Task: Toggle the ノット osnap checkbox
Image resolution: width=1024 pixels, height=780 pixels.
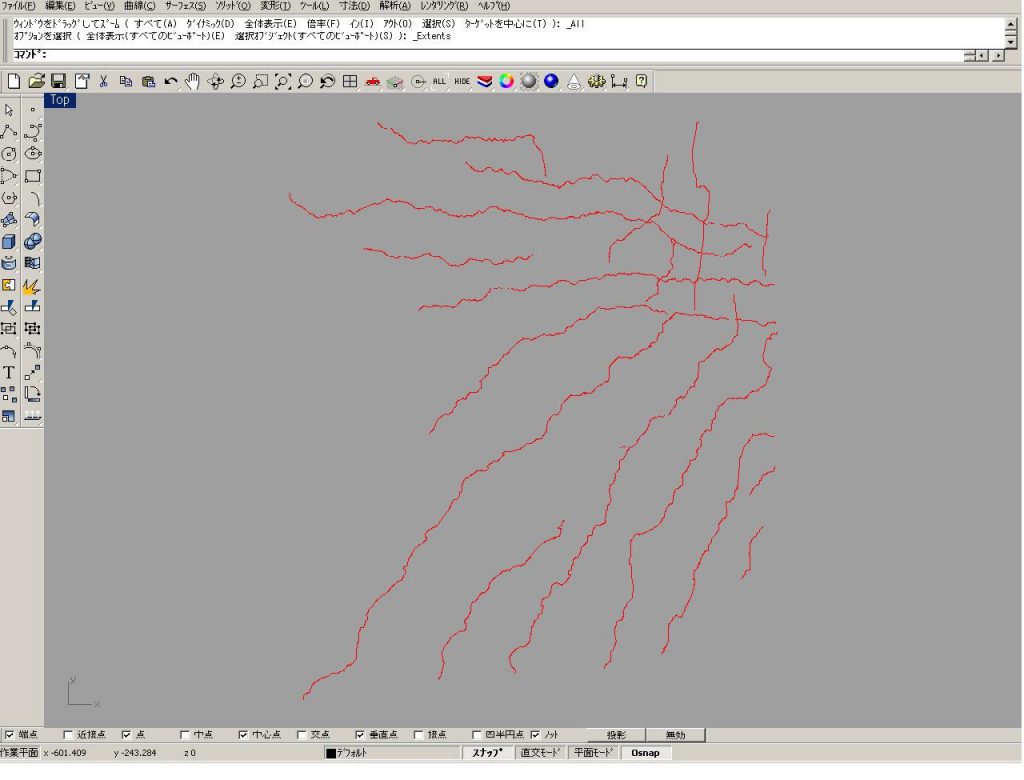Action: pos(536,735)
